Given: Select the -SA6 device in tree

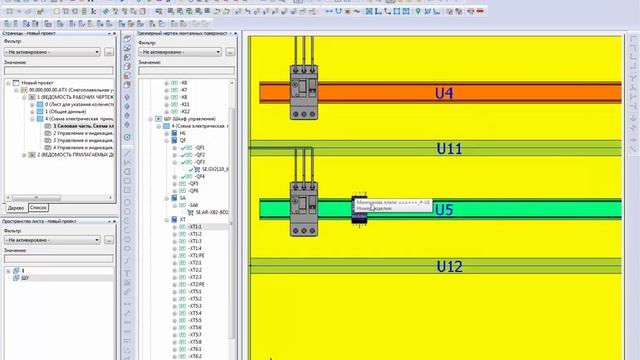Looking at the screenshot, I should (x=193, y=205).
